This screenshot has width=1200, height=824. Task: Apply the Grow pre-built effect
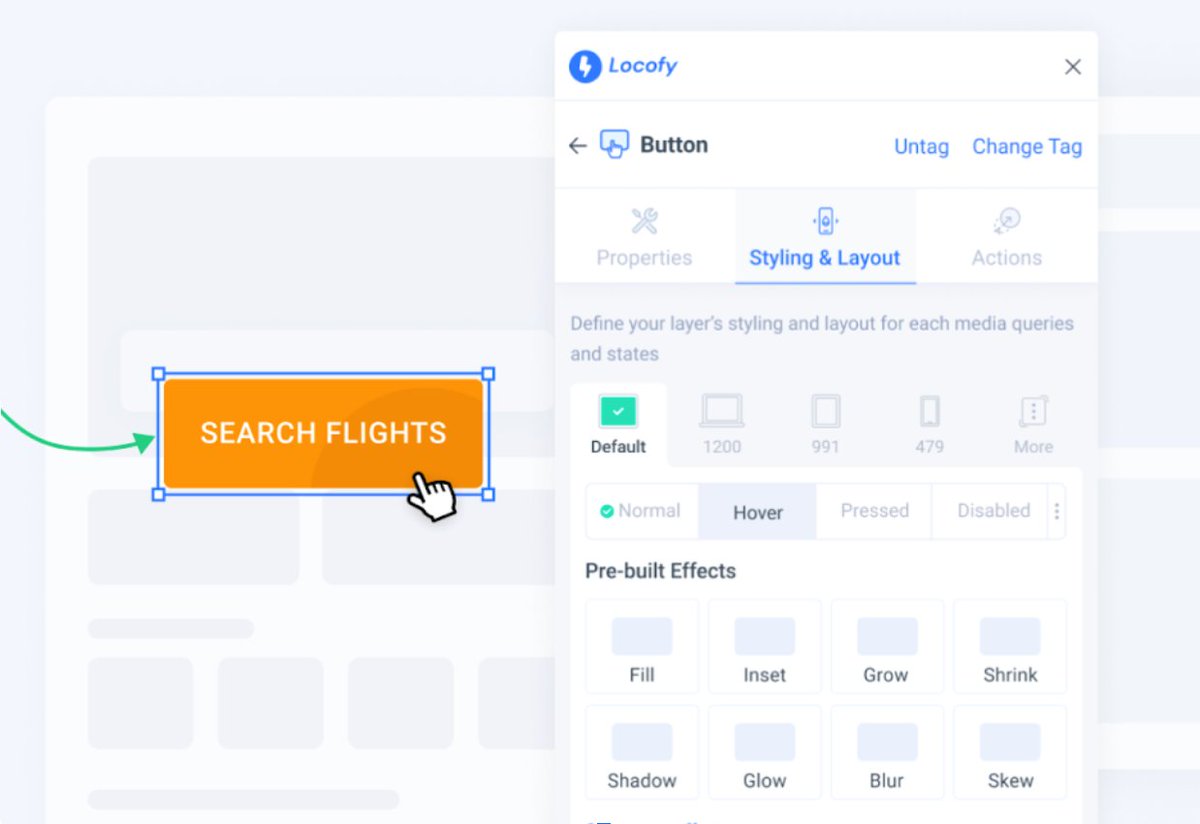coord(886,646)
